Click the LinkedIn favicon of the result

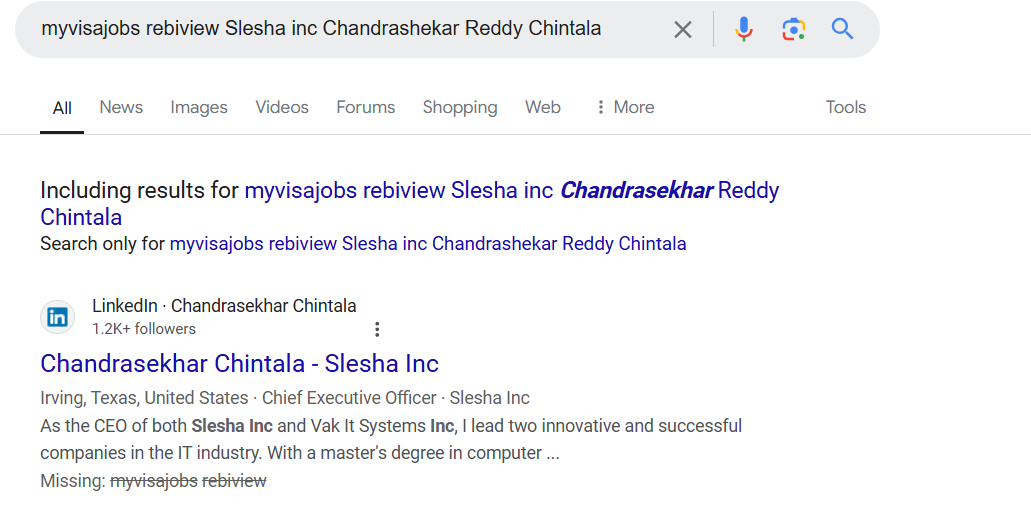(x=58, y=317)
